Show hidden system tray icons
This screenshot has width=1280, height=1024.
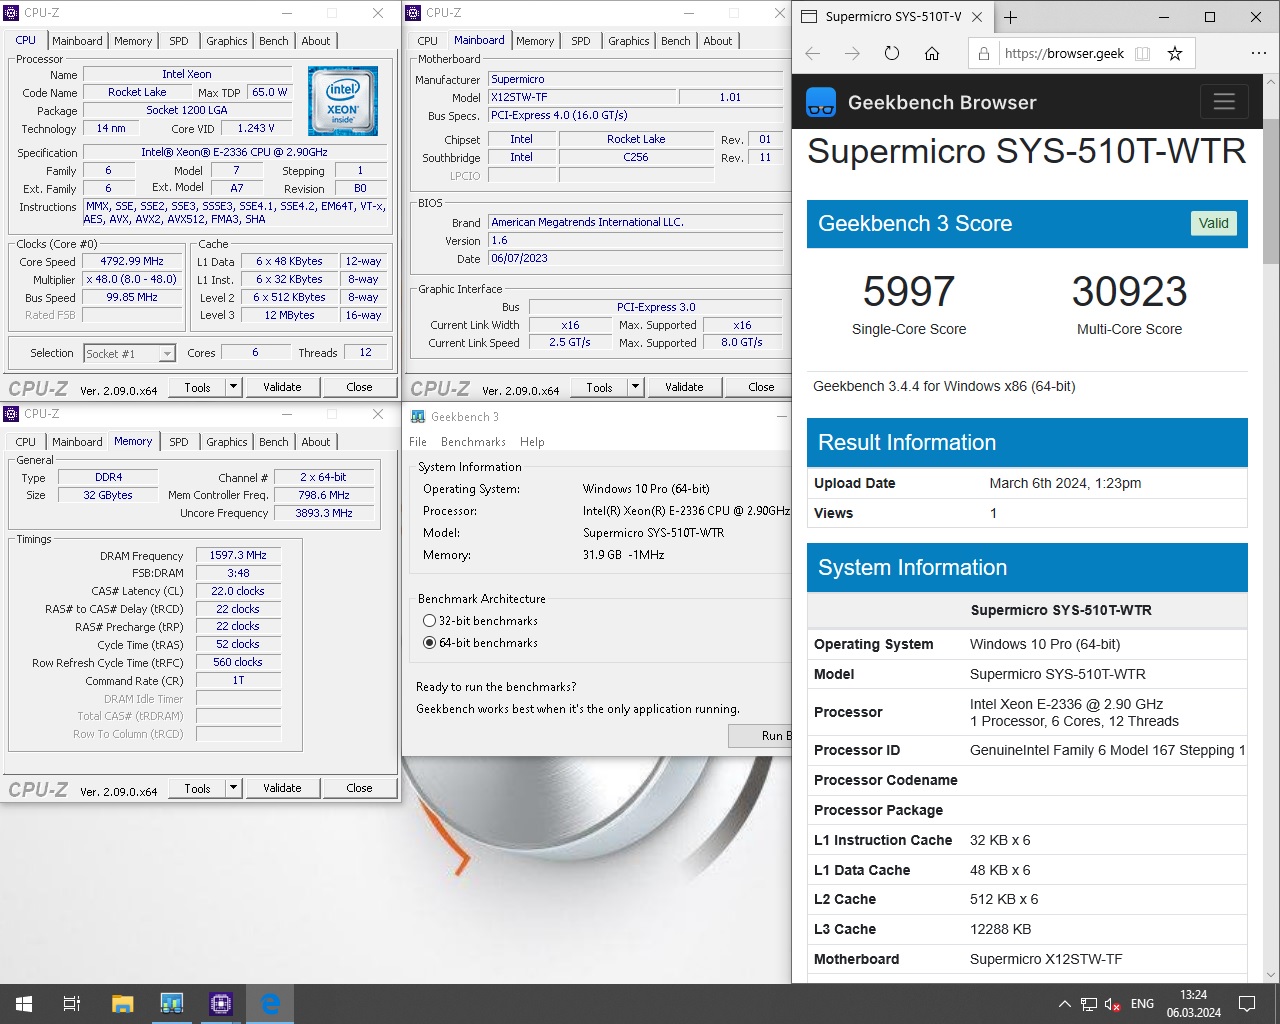(x=1064, y=1004)
